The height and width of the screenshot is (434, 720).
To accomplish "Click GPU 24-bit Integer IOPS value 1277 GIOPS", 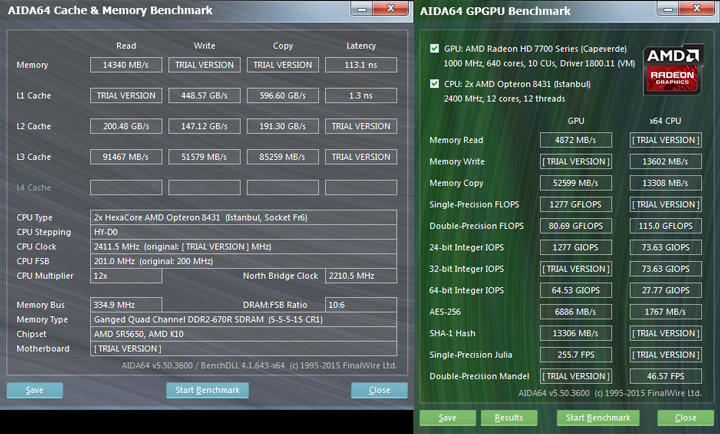I will [576, 248].
